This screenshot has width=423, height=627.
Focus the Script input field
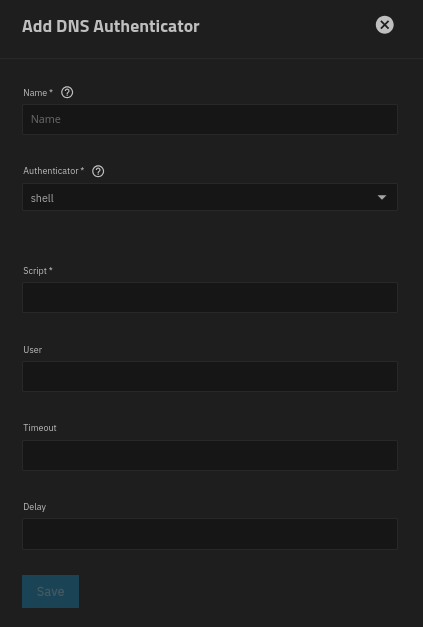click(x=210, y=298)
